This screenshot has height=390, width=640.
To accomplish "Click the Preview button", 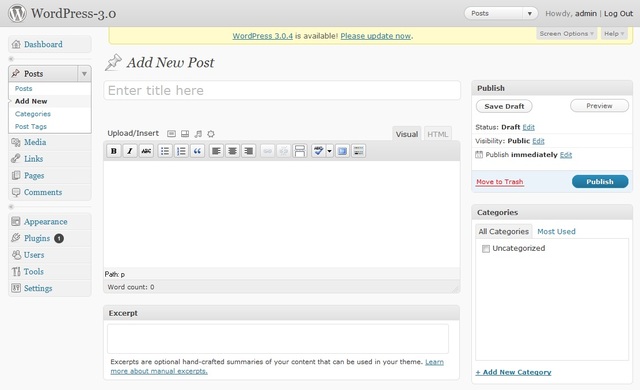I will (599, 106).
